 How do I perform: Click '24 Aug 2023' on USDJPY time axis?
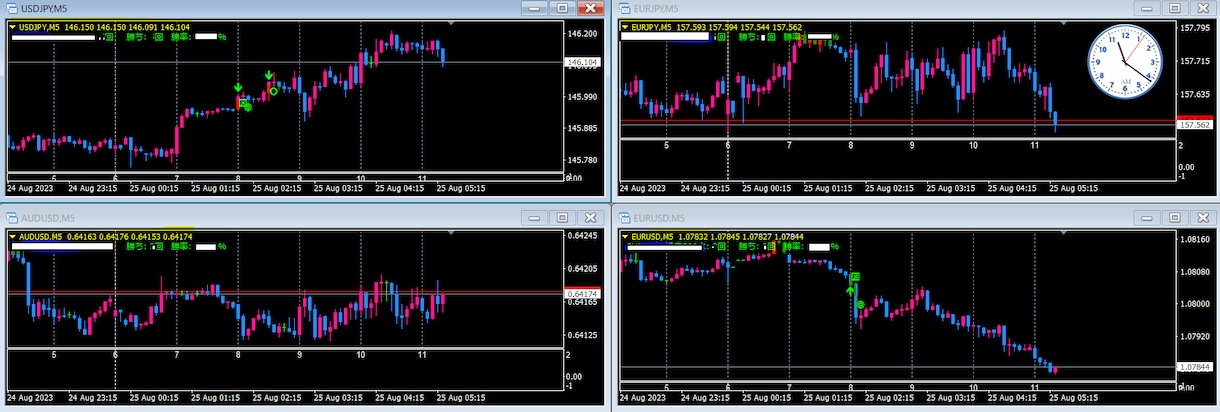(x=30, y=187)
